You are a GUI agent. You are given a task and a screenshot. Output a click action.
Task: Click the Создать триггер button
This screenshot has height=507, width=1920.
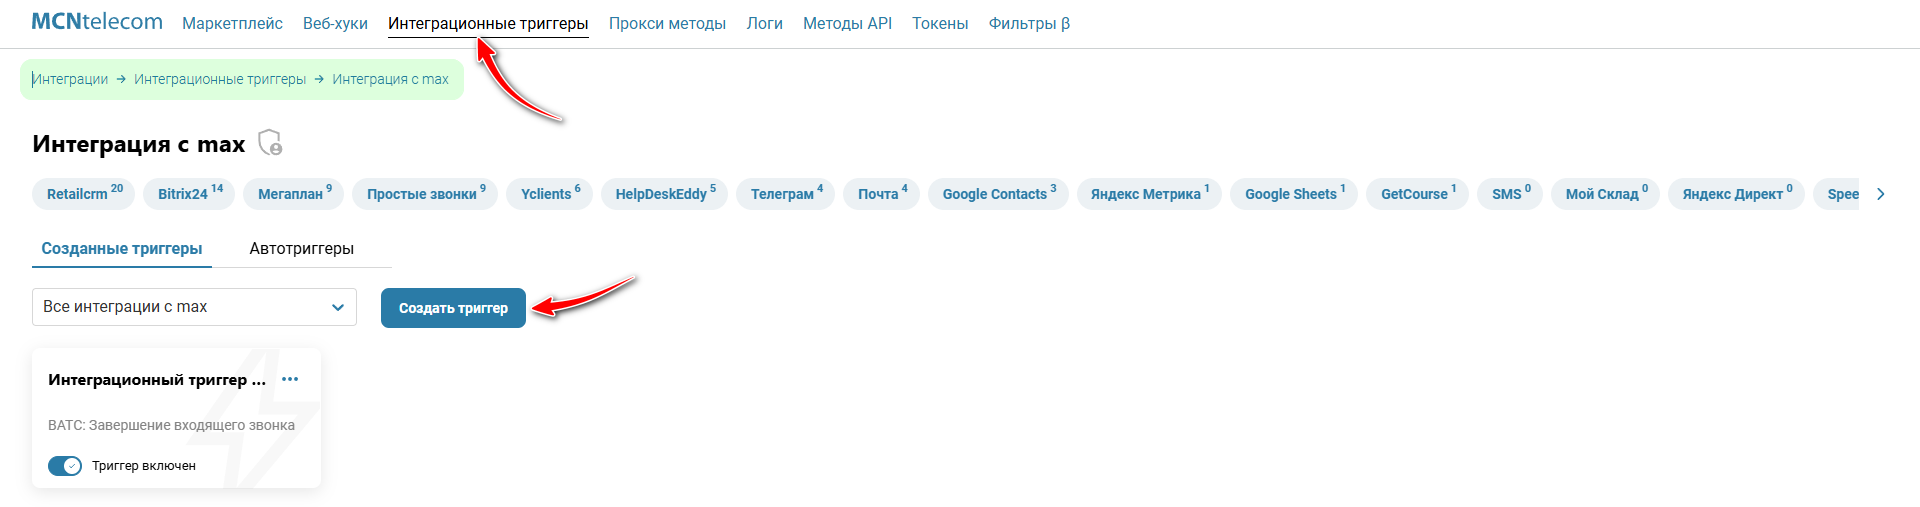[x=453, y=308]
